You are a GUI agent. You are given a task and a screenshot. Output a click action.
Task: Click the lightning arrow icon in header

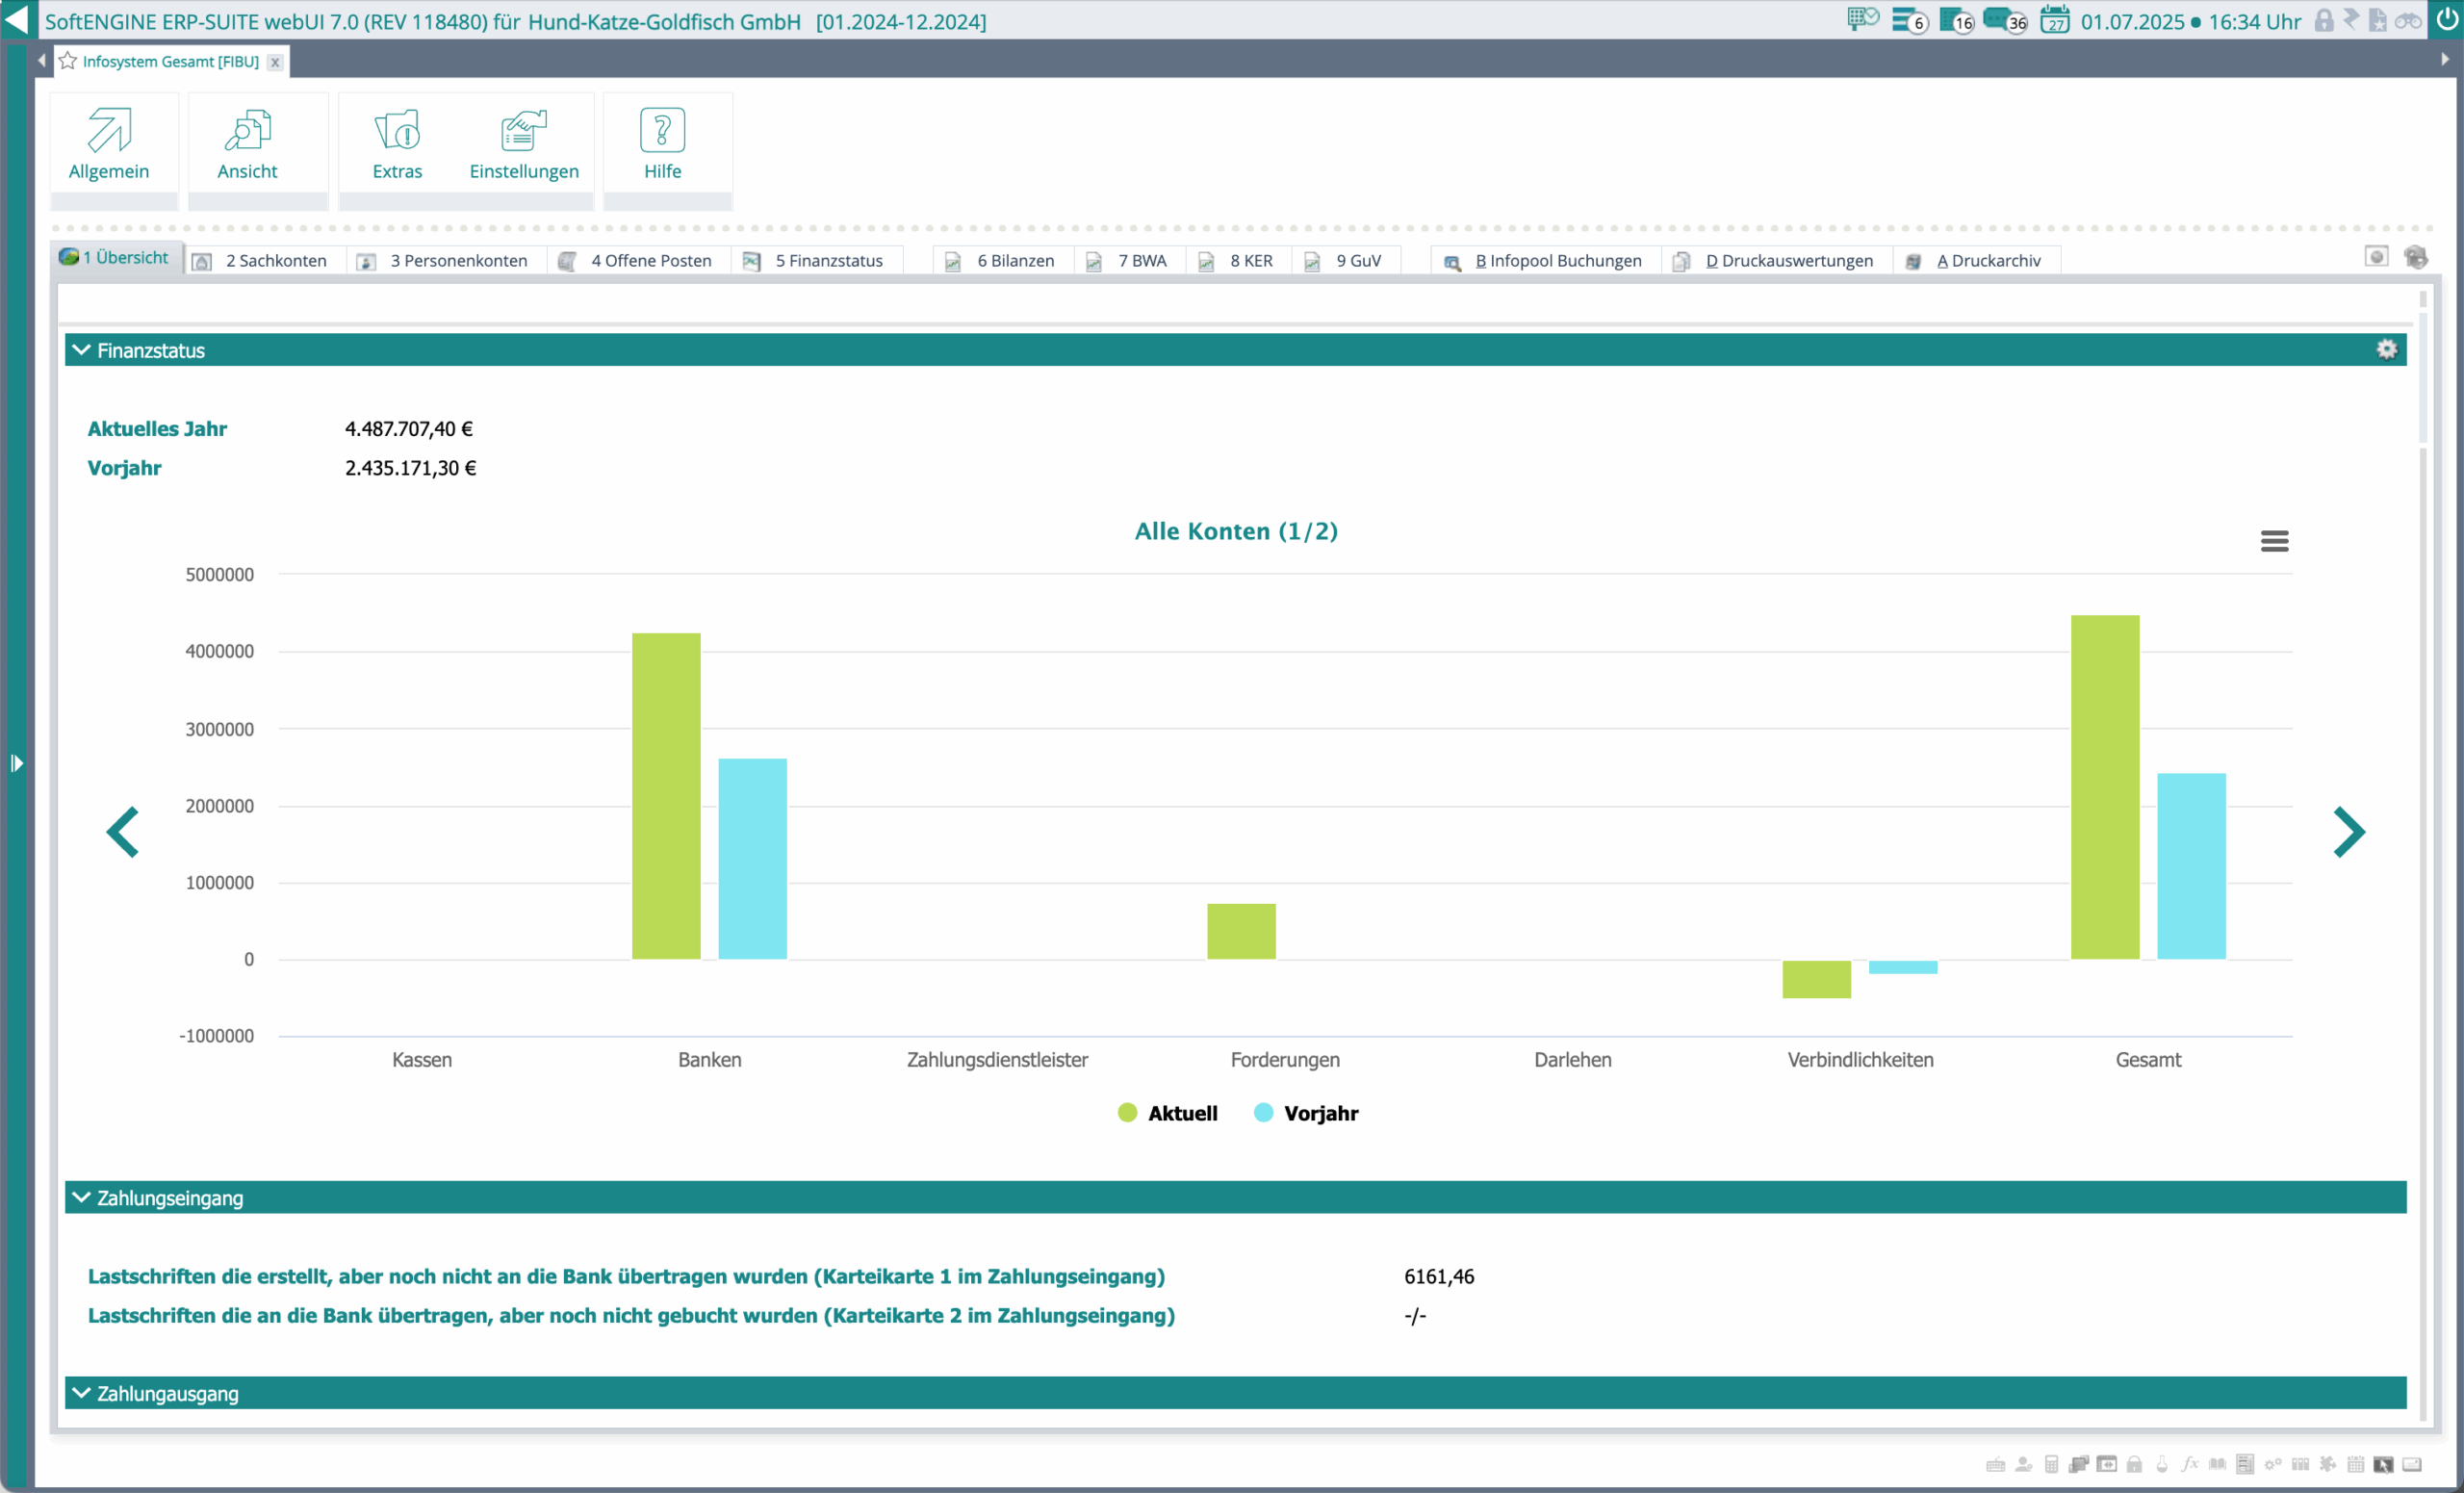(2351, 19)
